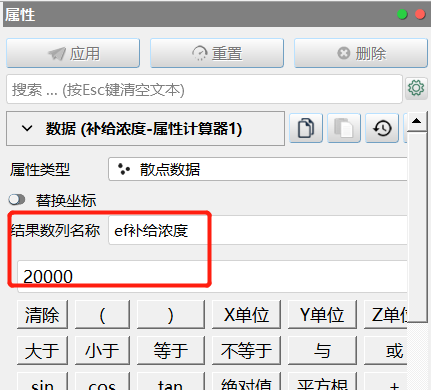This screenshot has height=390, width=431.
Task: Click scrollbar up arrow
Action: point(417,121)
